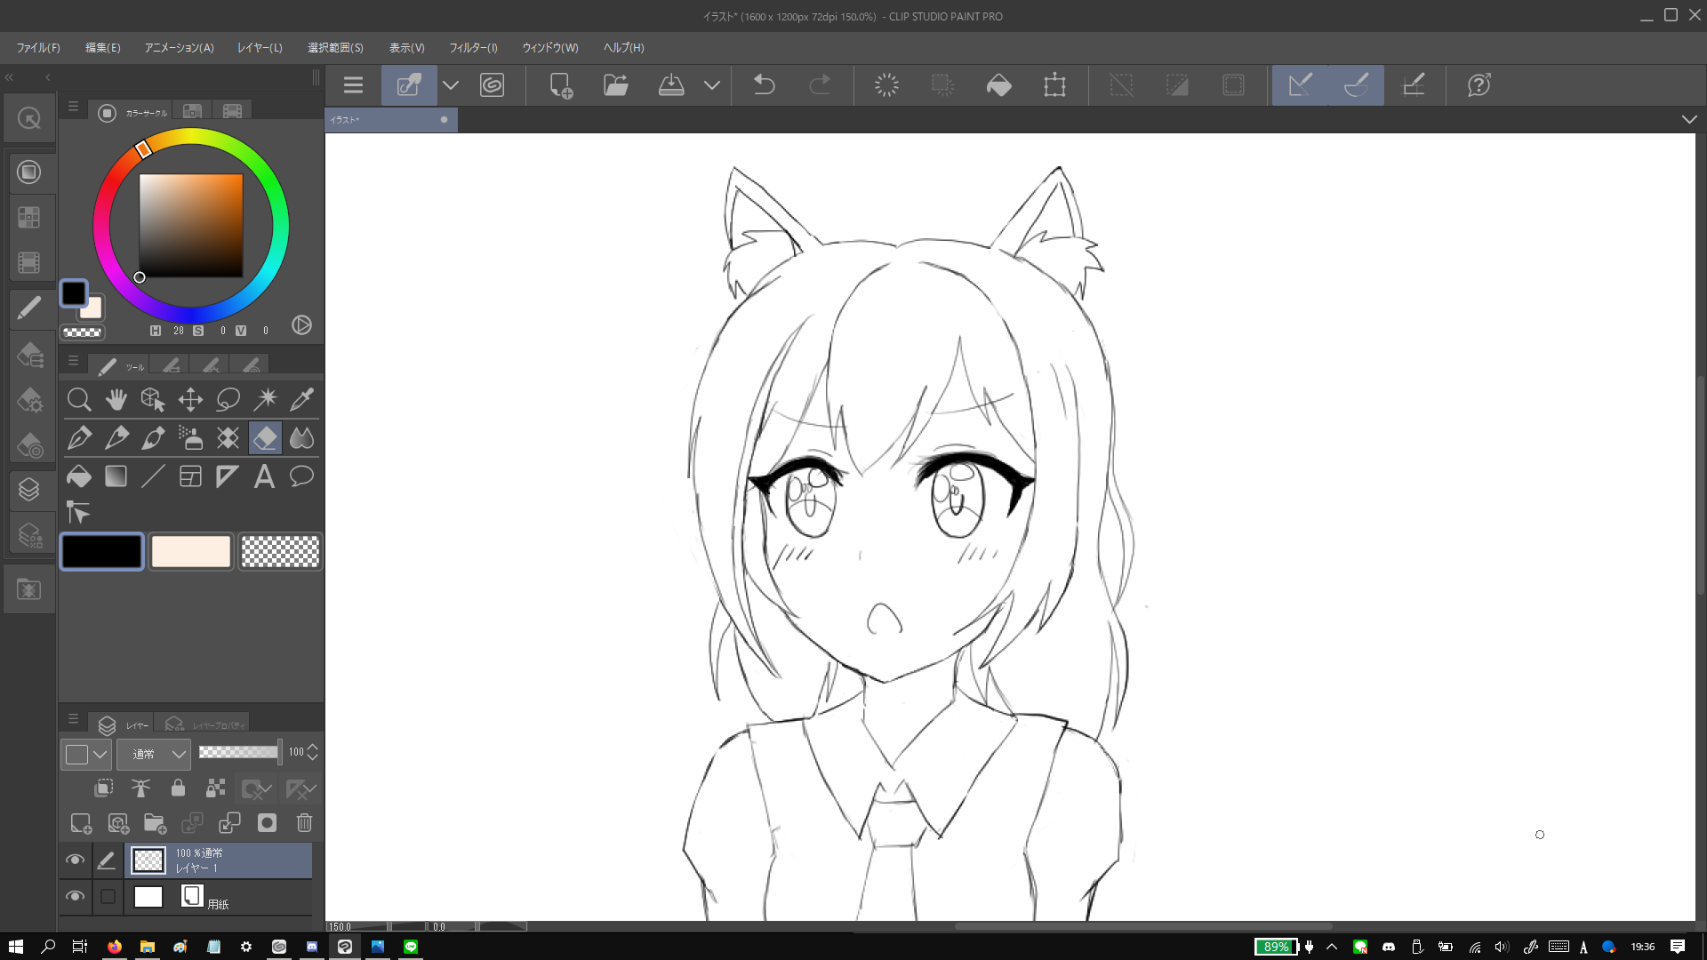Pick the Text tool
Screen dimensions: 1707x960
click(x=264, y=477)
